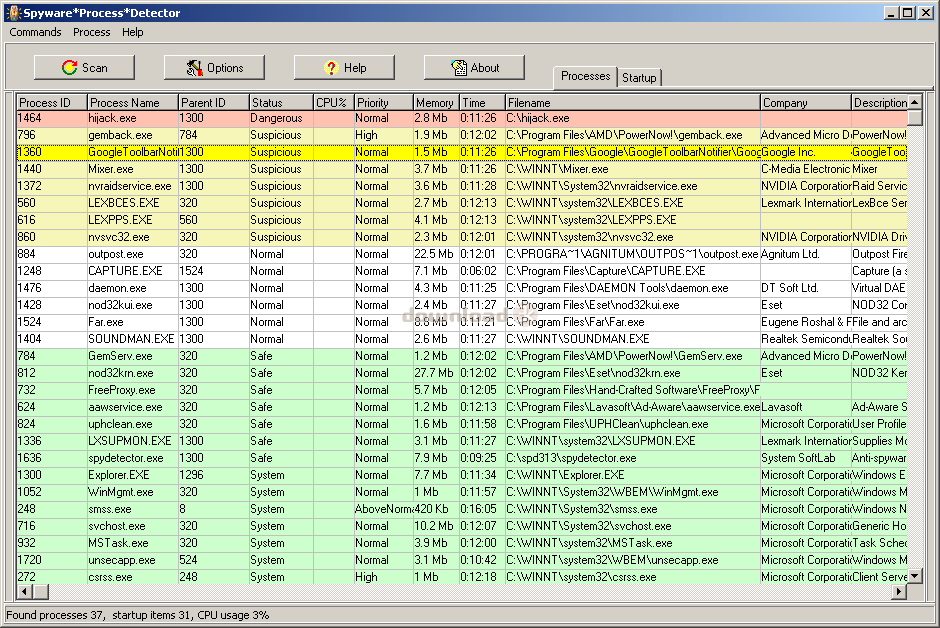Select the outpost.exe process name
Image resolution: width=940 pixels, height=628 pixels.
coord(116,254)
